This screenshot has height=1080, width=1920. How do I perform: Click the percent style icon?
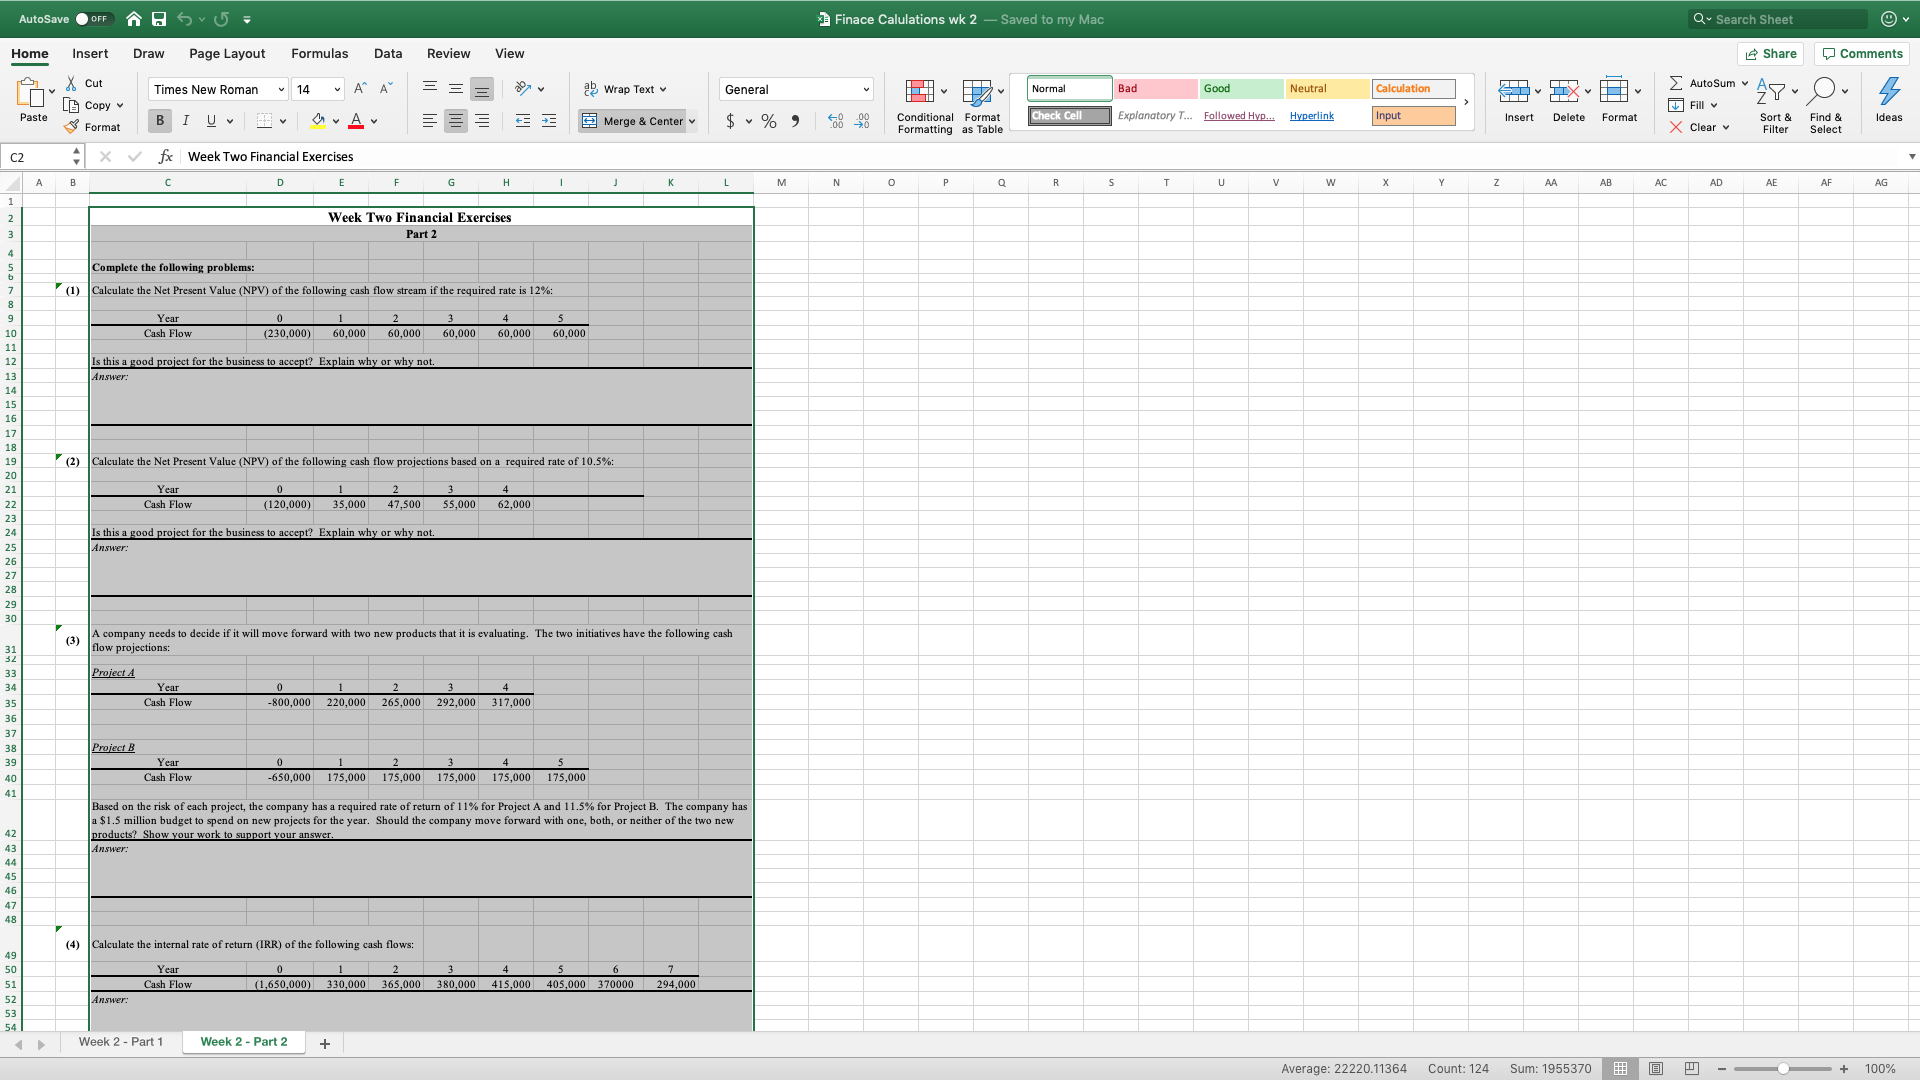point(768,121)
